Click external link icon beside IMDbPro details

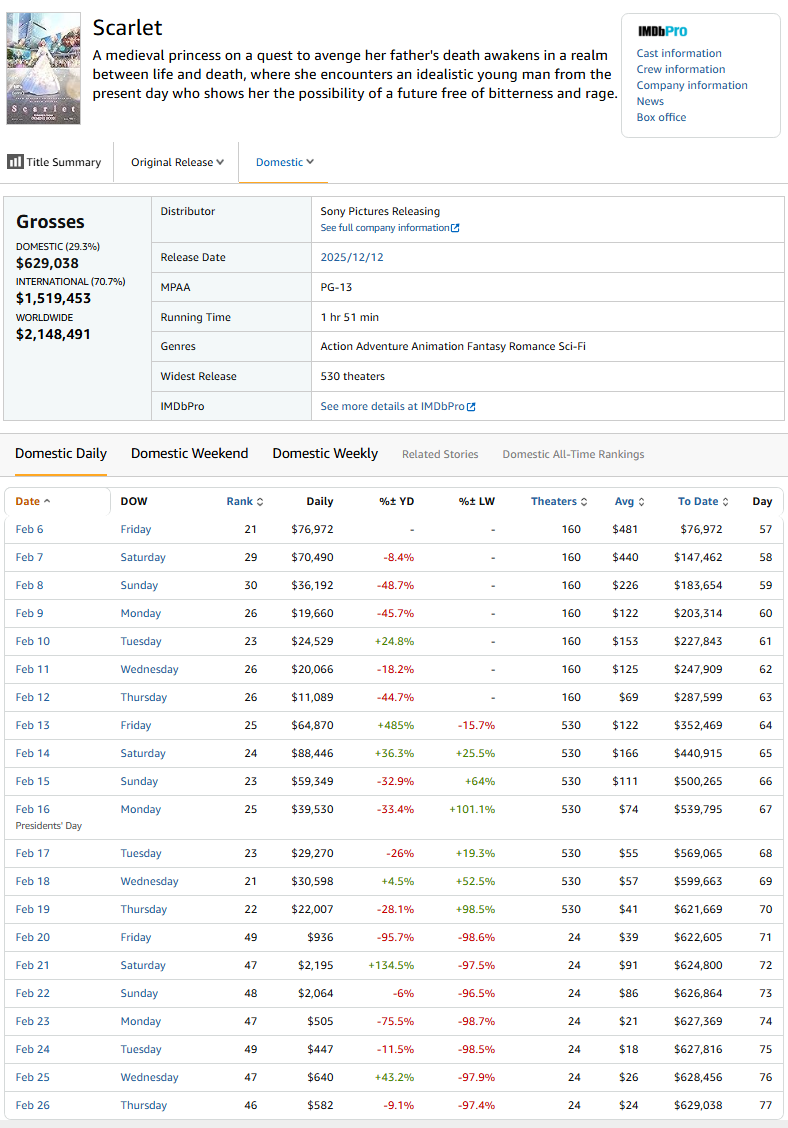click(x=471, y=407)
